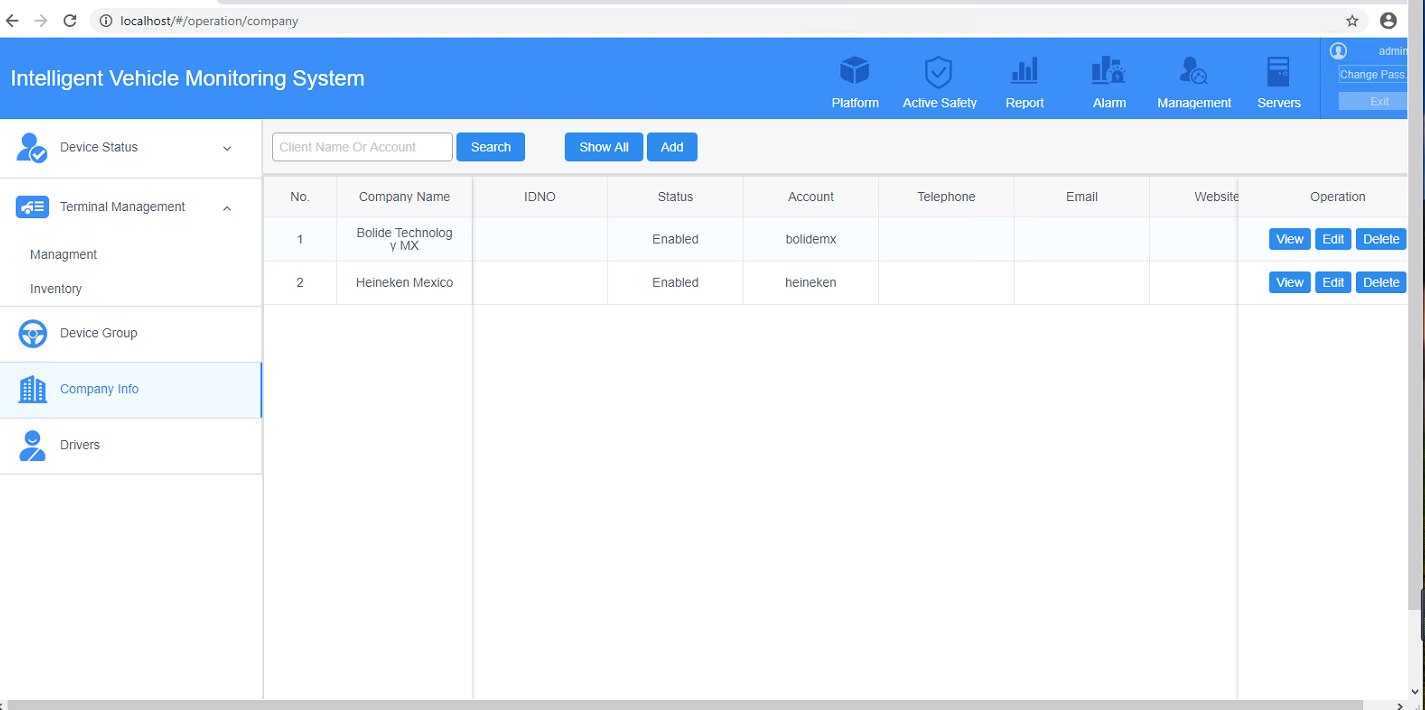Click the Device Group steering wheel icon

[x=33, y=333]
